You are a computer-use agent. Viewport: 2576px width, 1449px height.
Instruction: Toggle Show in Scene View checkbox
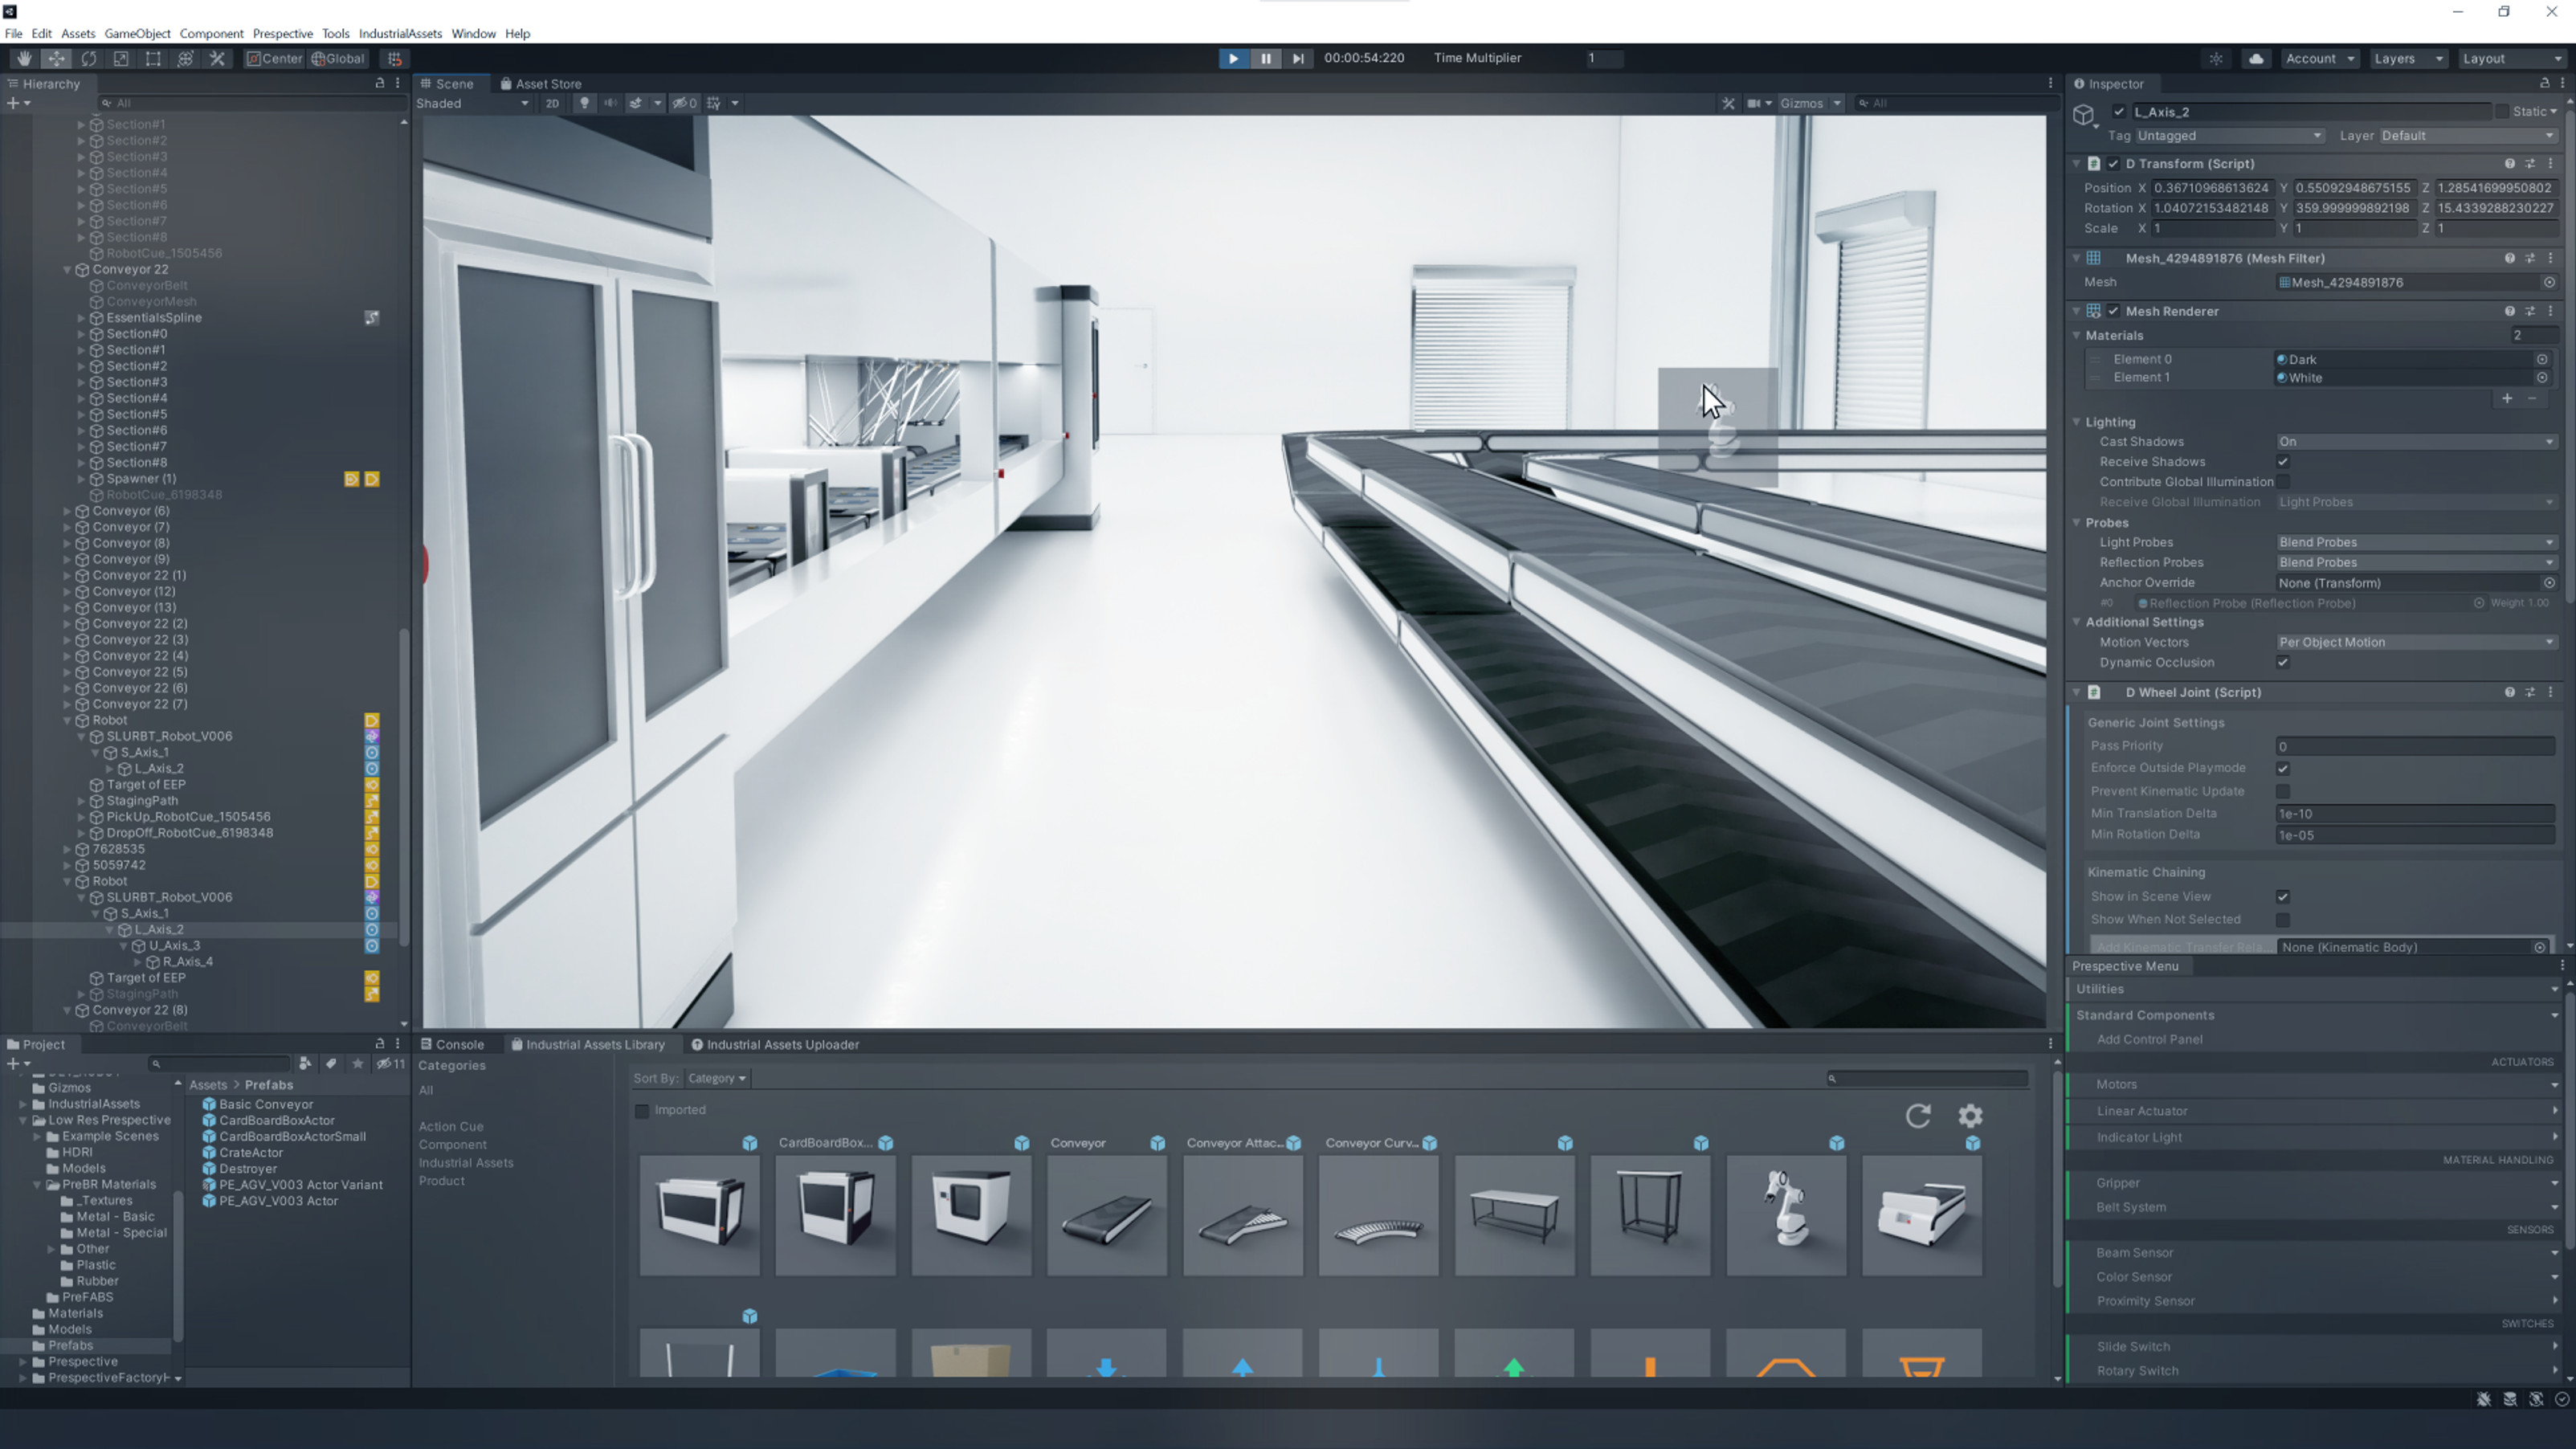pos(2283,897)
